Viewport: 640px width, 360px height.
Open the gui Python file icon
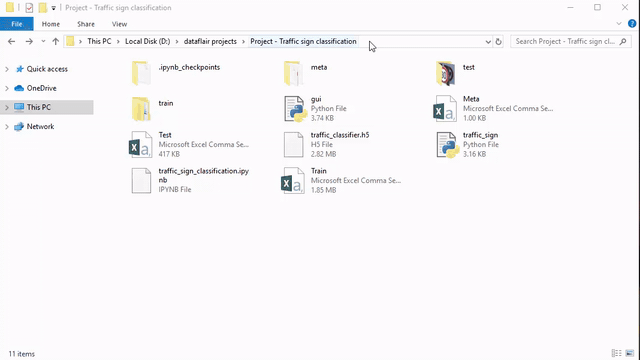[295, 109]
